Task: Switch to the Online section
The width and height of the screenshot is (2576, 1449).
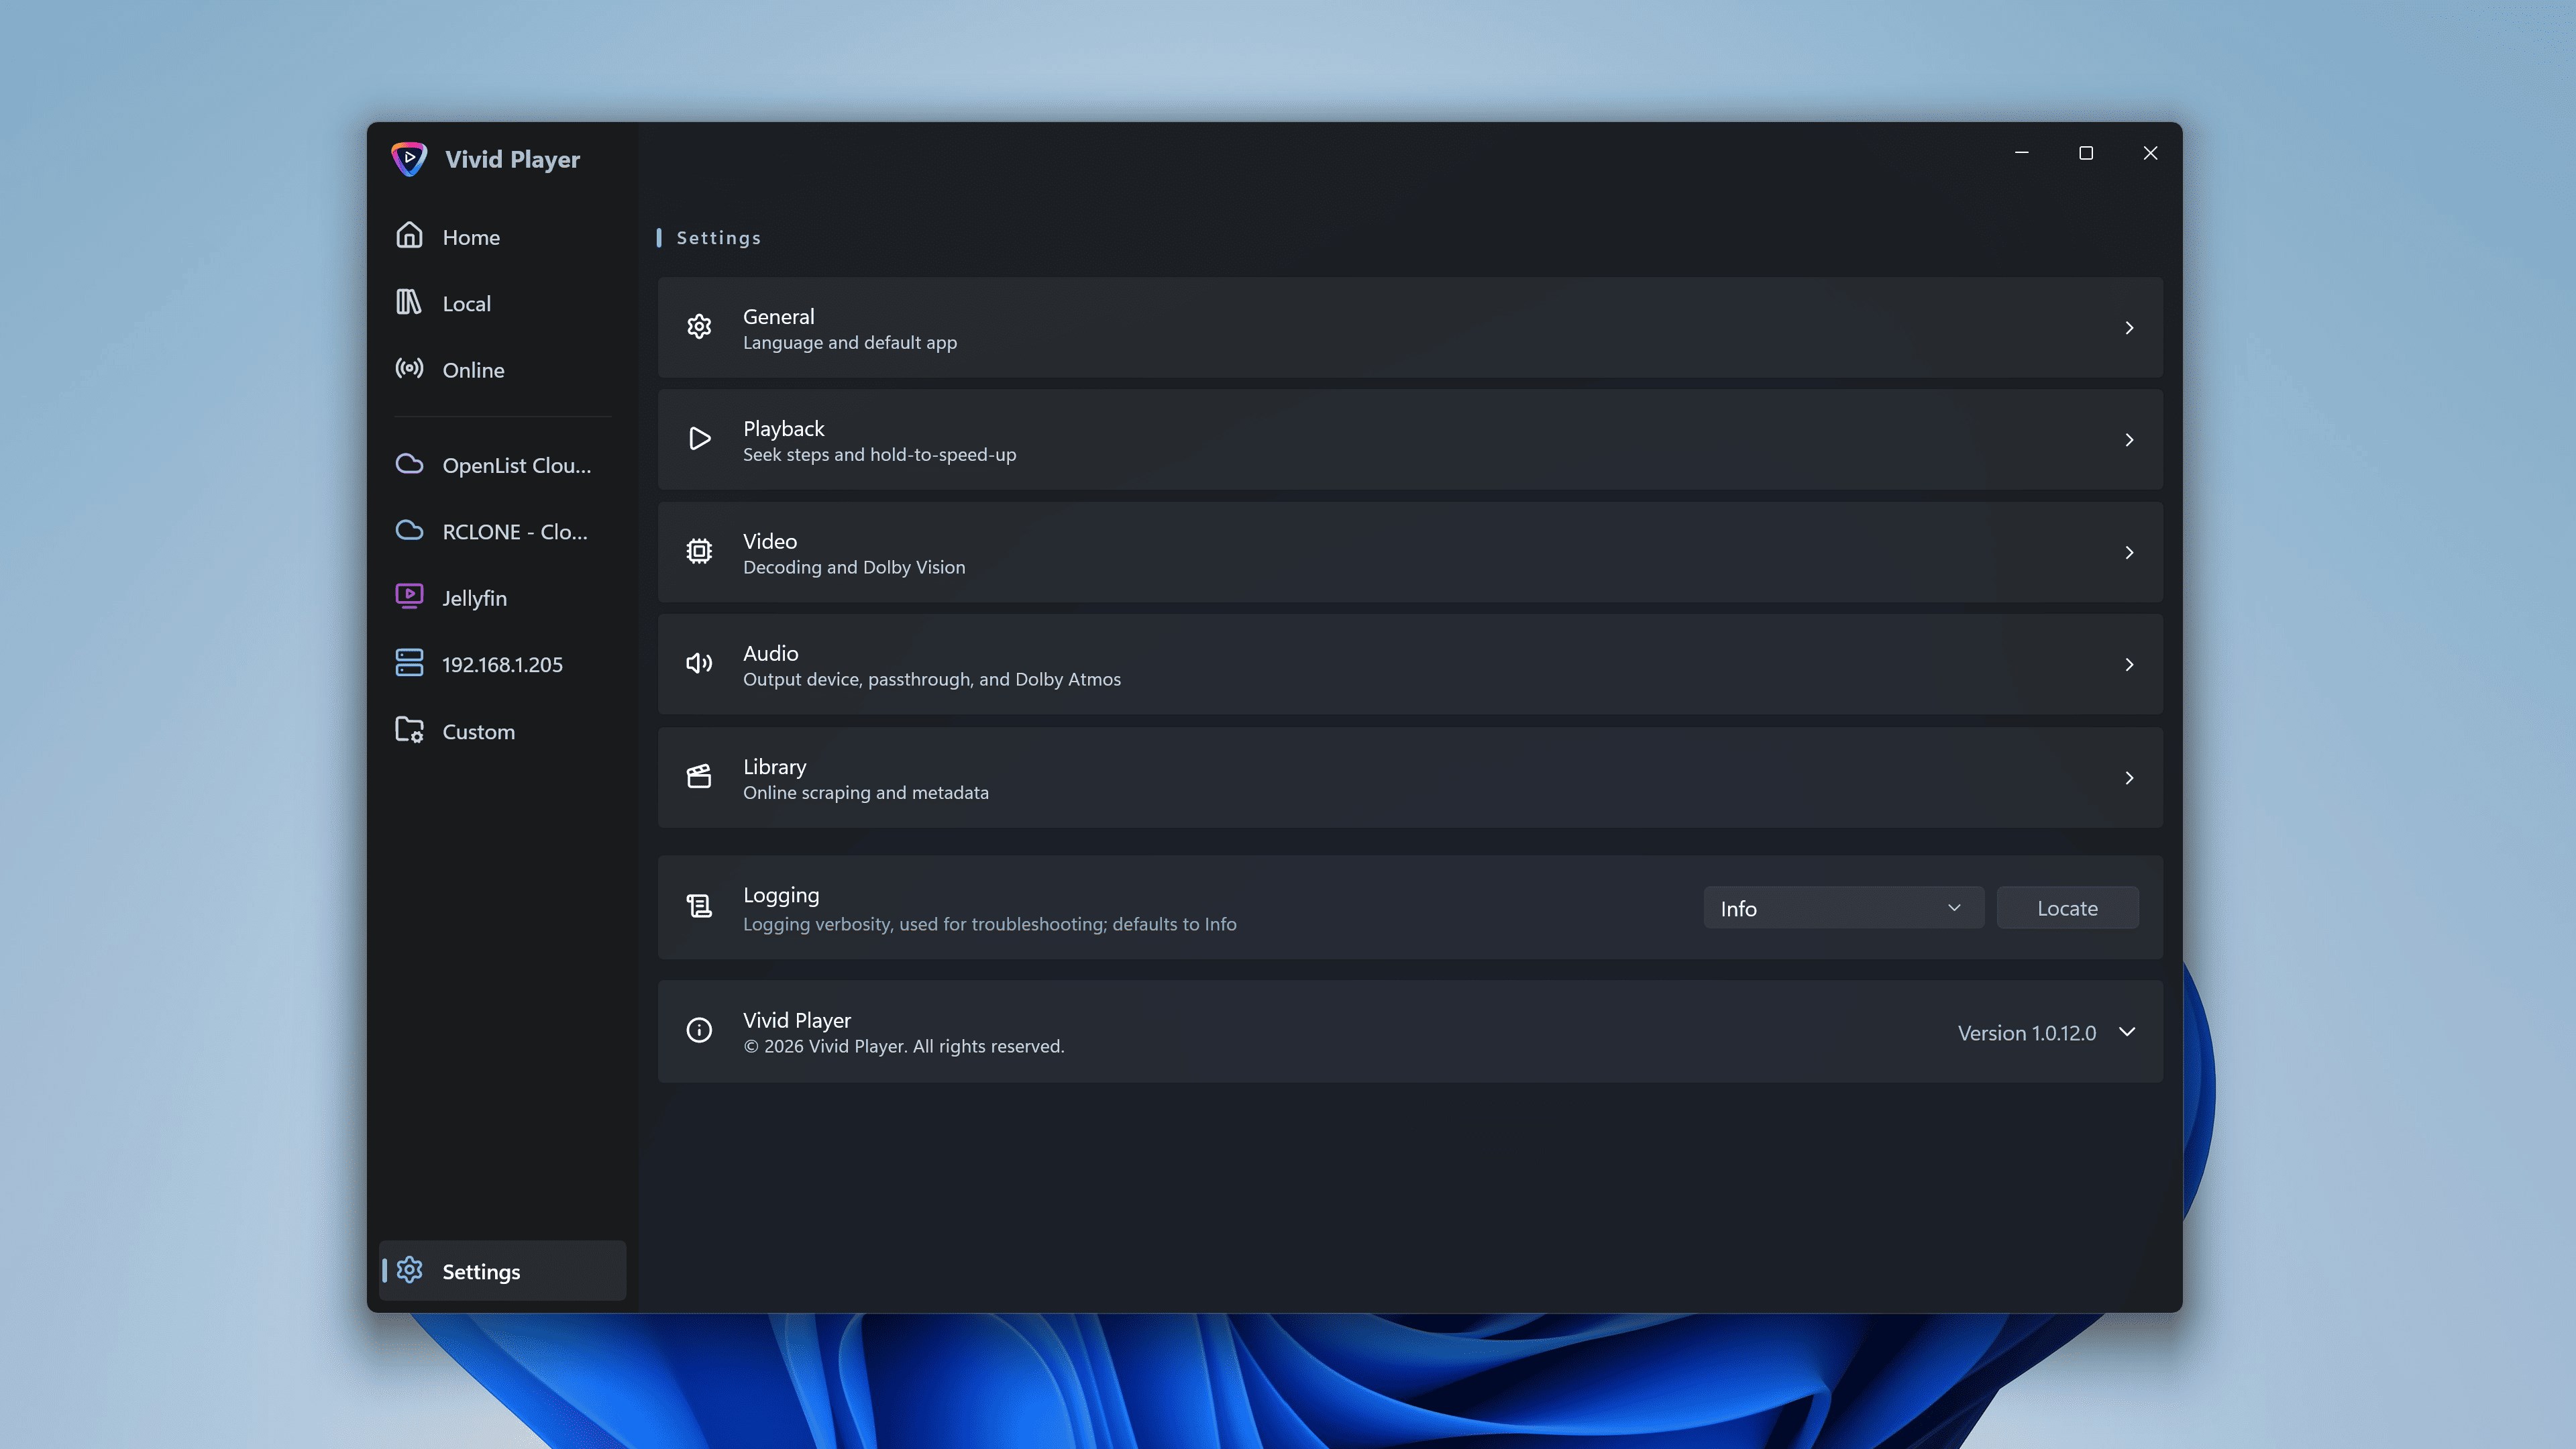Action: click(x=503, y=370)
